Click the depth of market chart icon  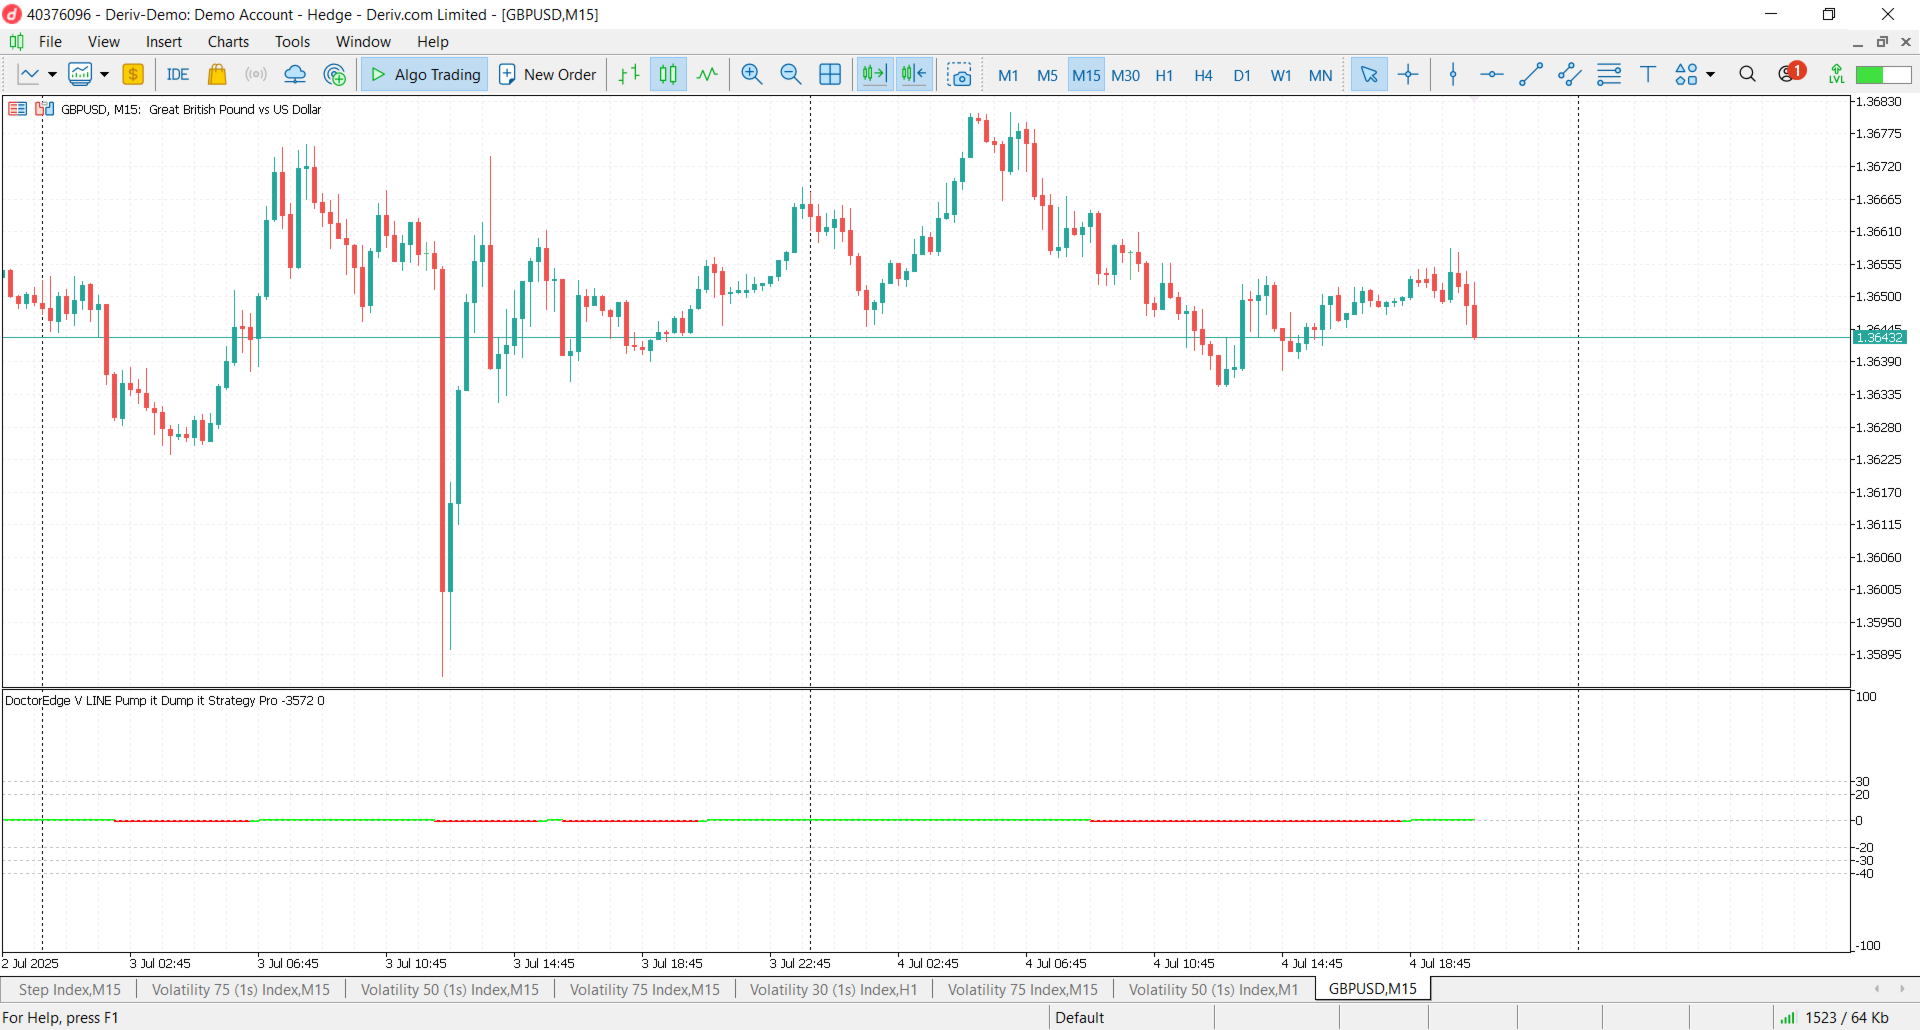point(45,109)
